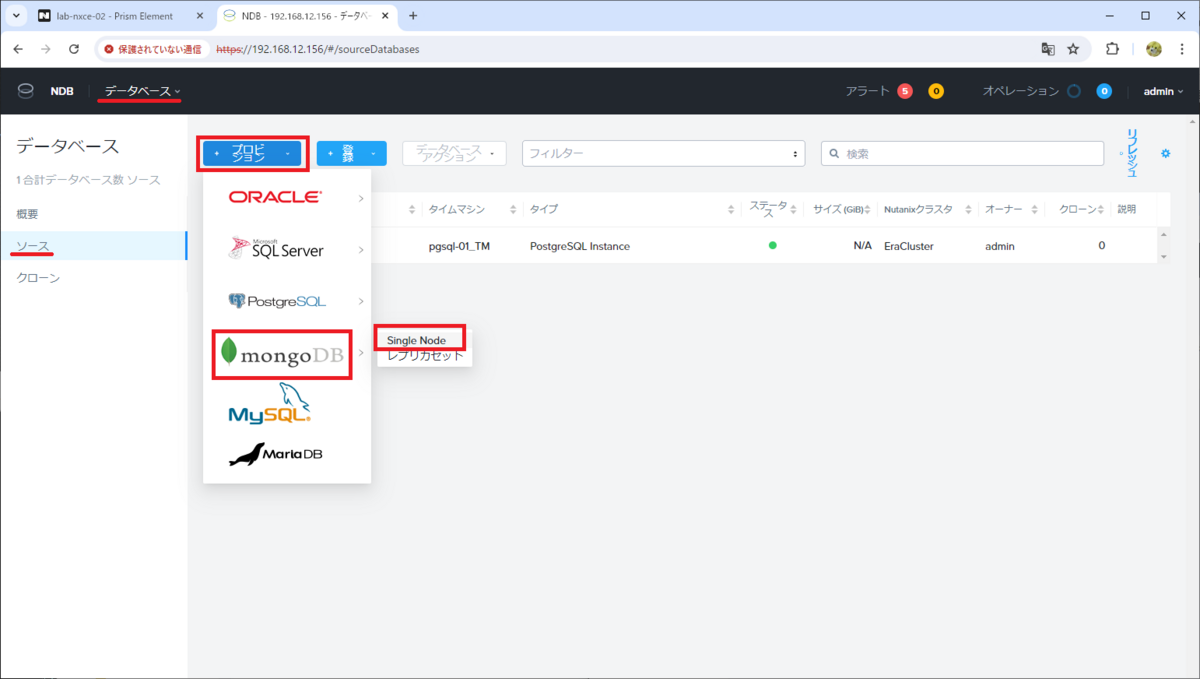Choose the mongoDB engine logo
The height and width of the screenshot is (679, 1200).
pyautogui.click(x=282, y=353)
